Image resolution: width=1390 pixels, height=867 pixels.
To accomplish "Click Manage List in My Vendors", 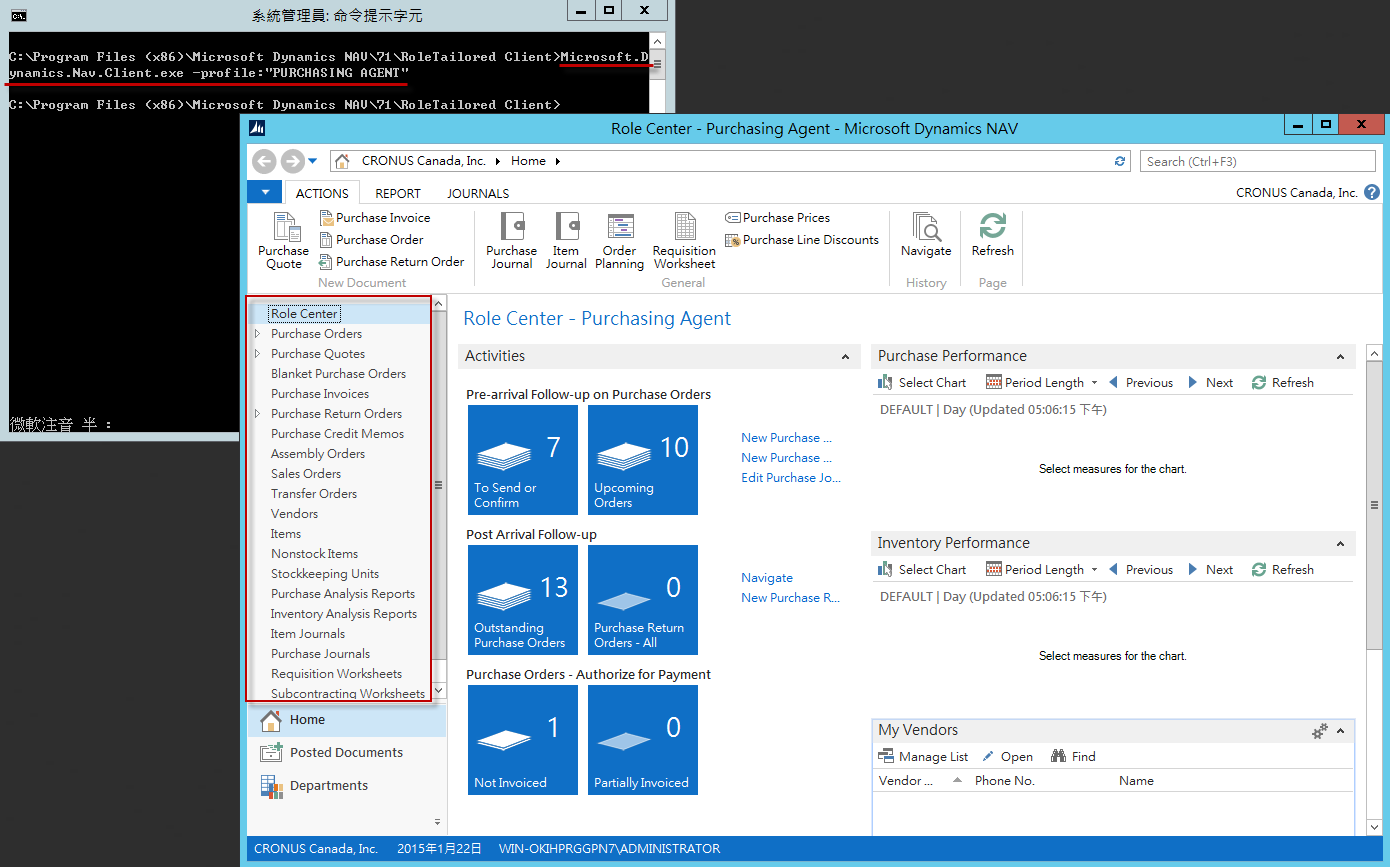I will pos(923,757).
